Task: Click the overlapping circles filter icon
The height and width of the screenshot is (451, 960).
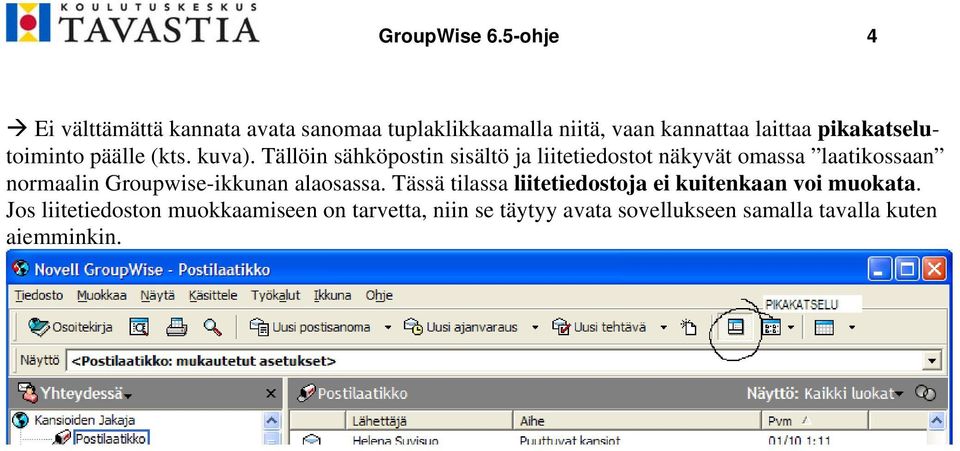Action: (x=926, y=393)
